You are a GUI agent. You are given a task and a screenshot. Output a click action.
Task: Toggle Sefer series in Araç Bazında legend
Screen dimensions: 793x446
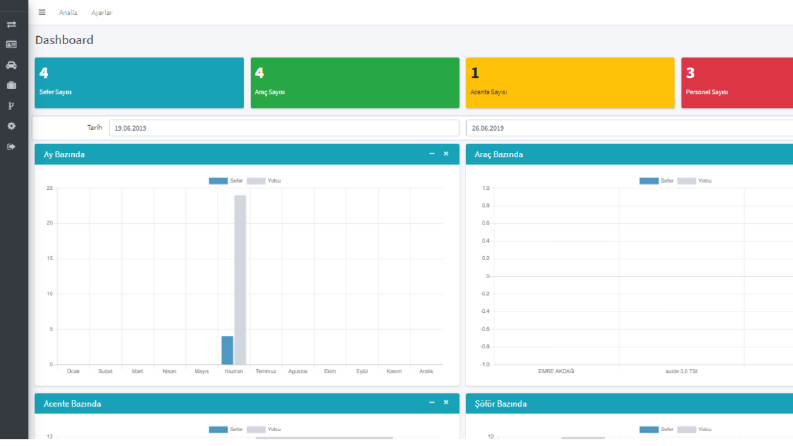pyautogui.click(x=656, y=181)
